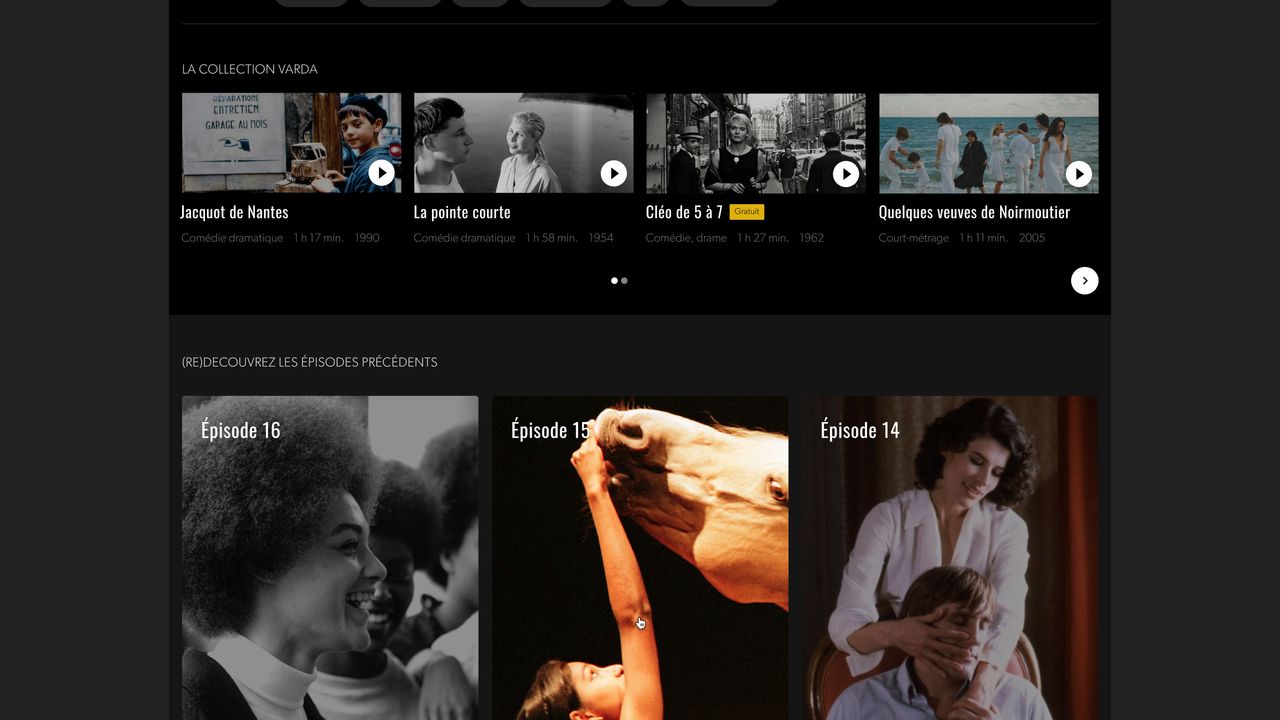
Task: Open Jacquot de Nantes title link
Action: point(234,212)
